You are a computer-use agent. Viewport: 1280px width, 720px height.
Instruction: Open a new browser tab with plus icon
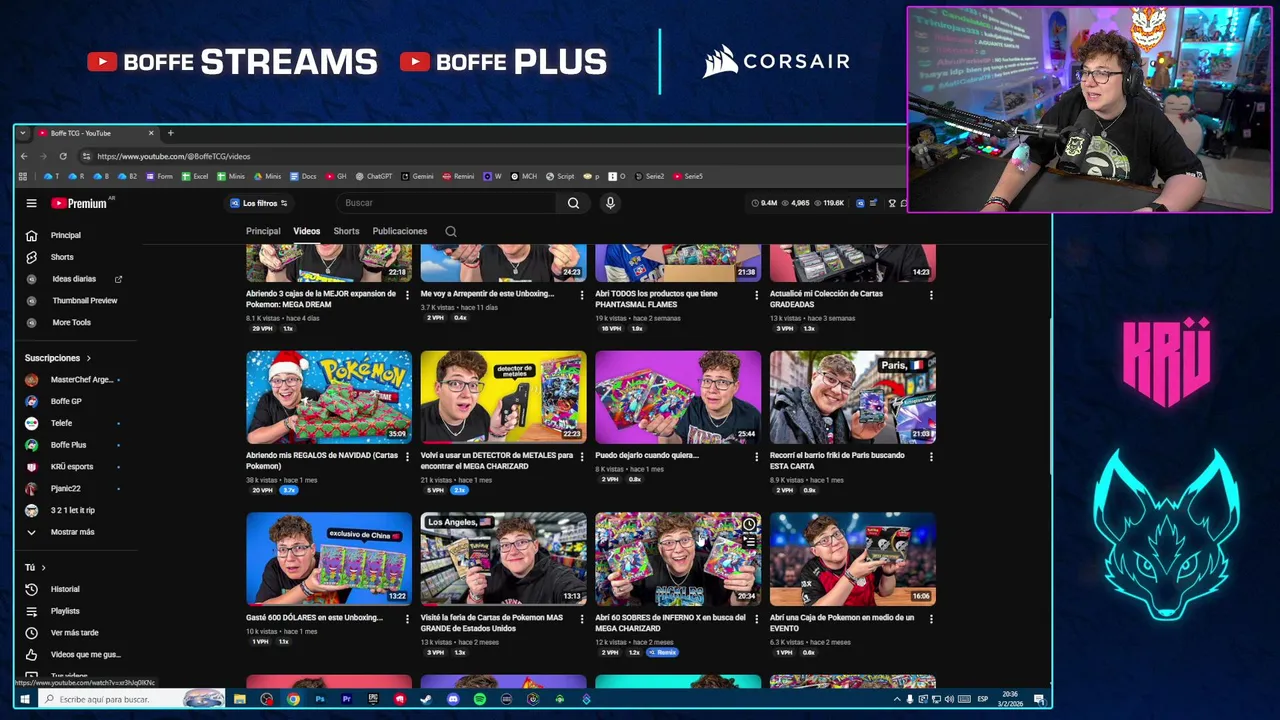170,133
